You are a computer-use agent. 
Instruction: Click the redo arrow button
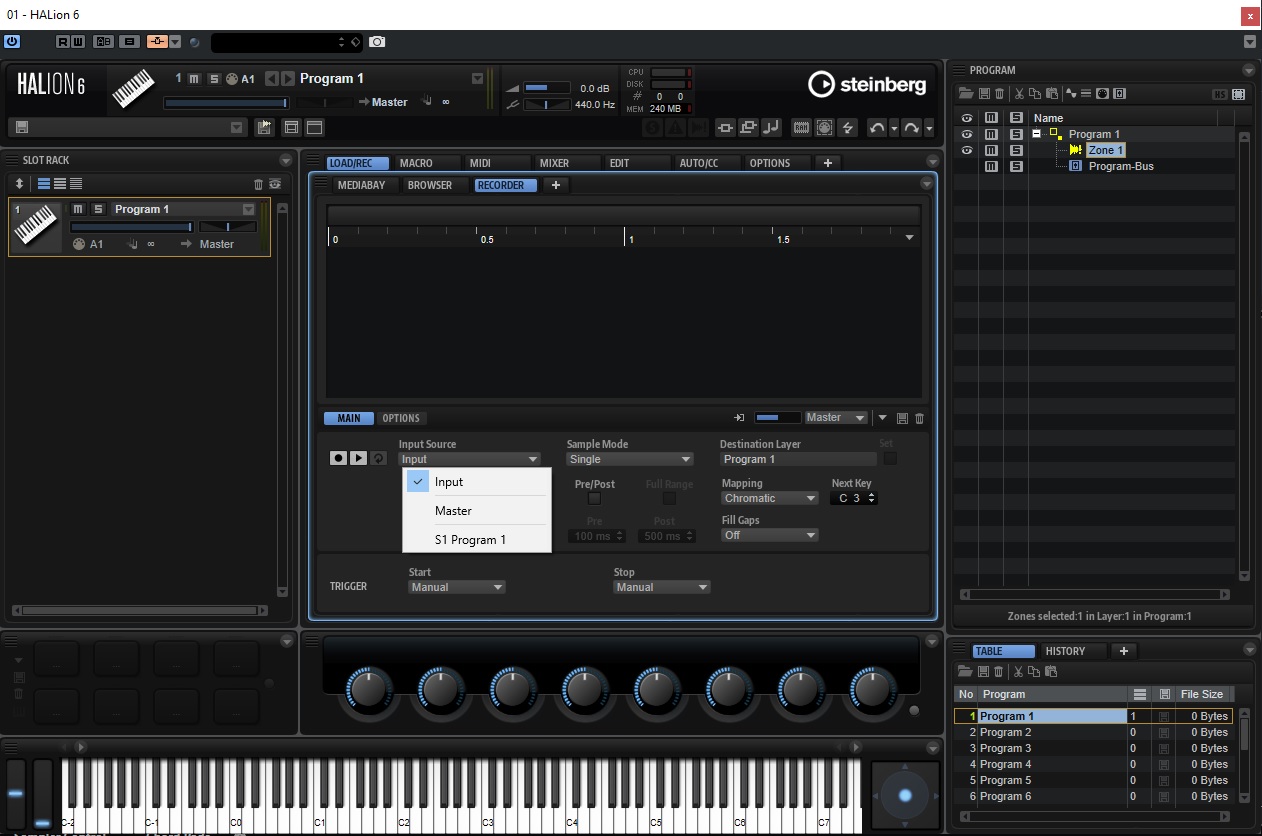(911, 127)
